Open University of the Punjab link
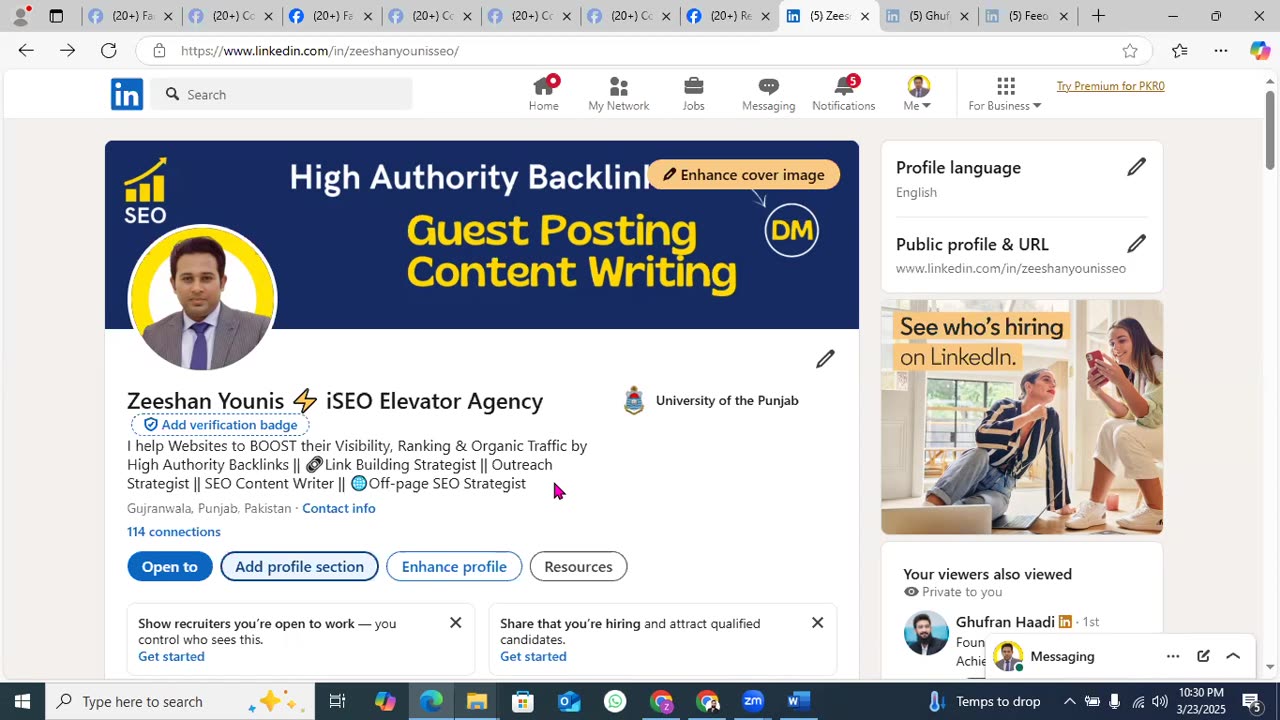This screenshot has height=720, width=1280. point(711,400)
